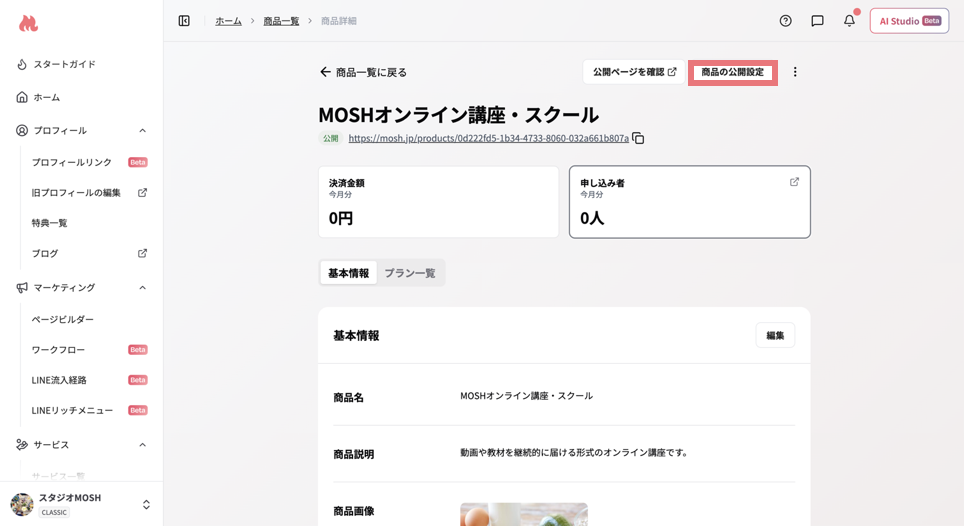The image size is (964, 526).
Task: Click the external link icon beside ブログ
Action: click(142, 253)
